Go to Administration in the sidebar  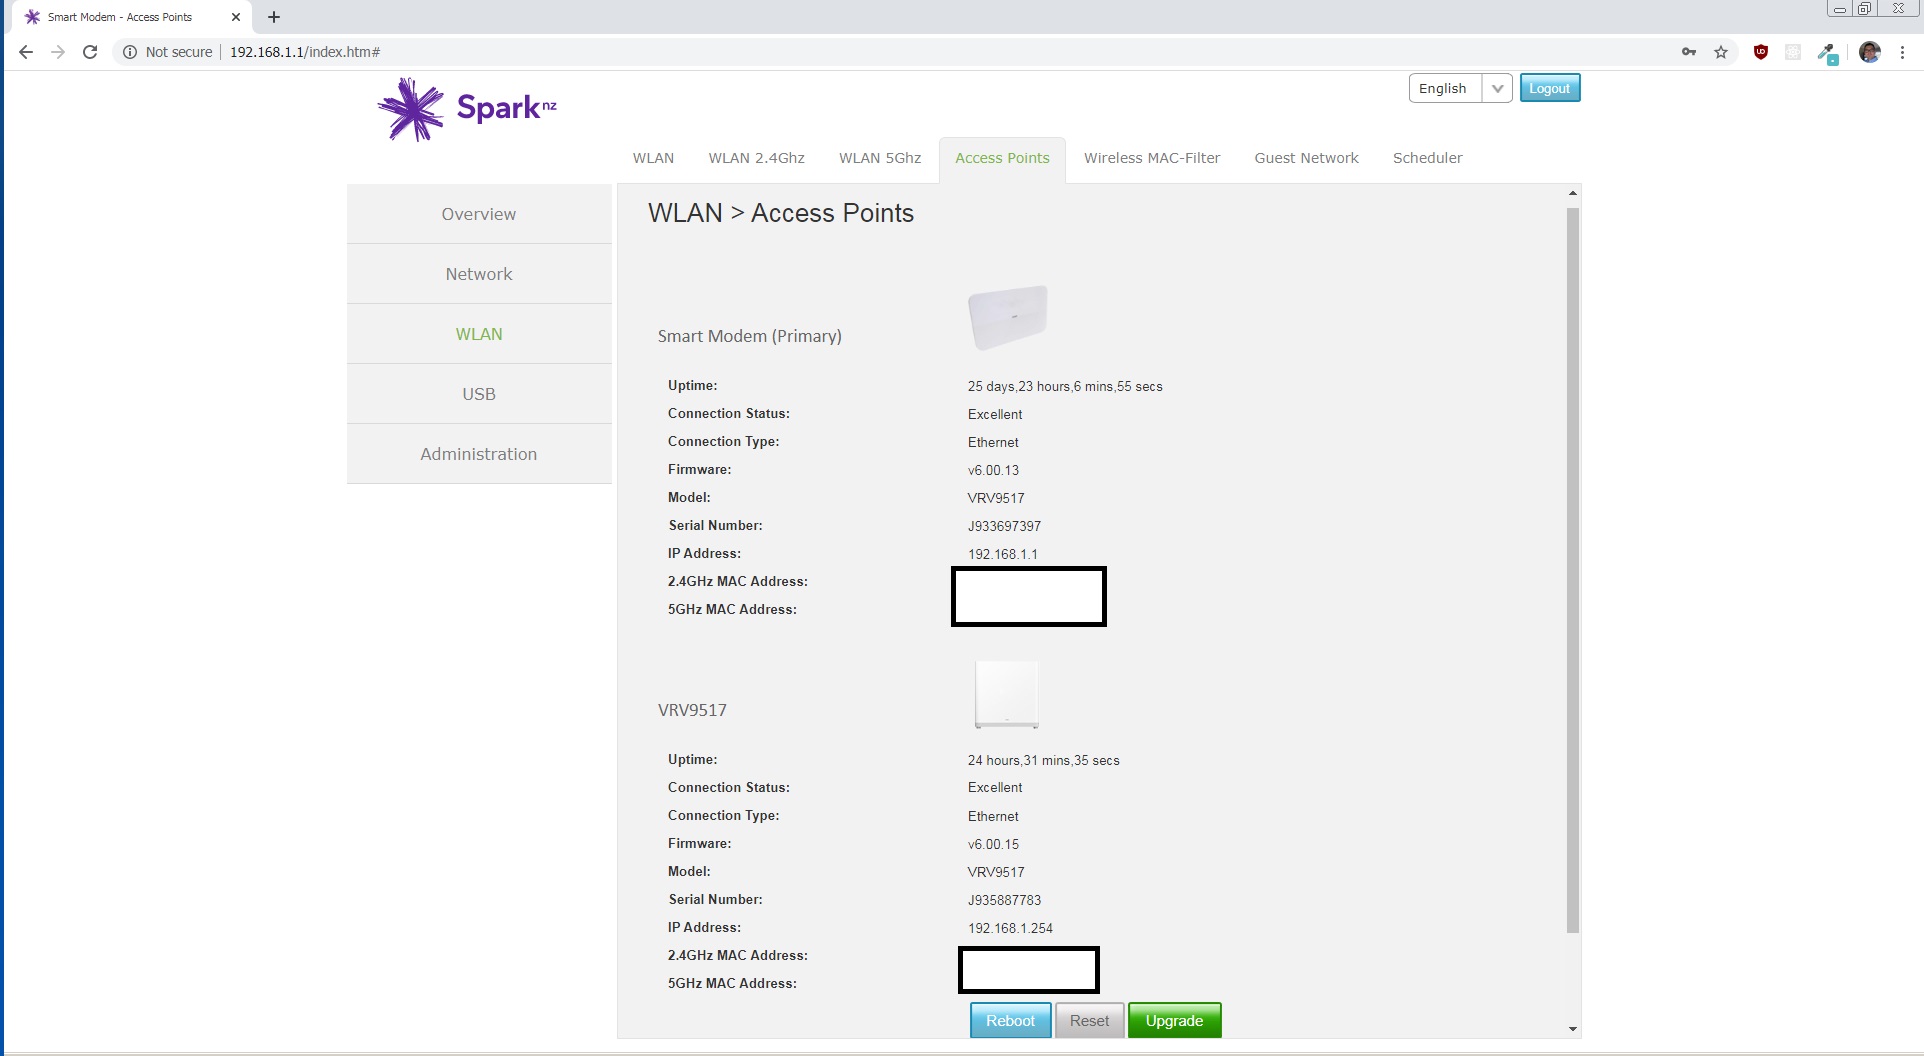tap(478, 454)
